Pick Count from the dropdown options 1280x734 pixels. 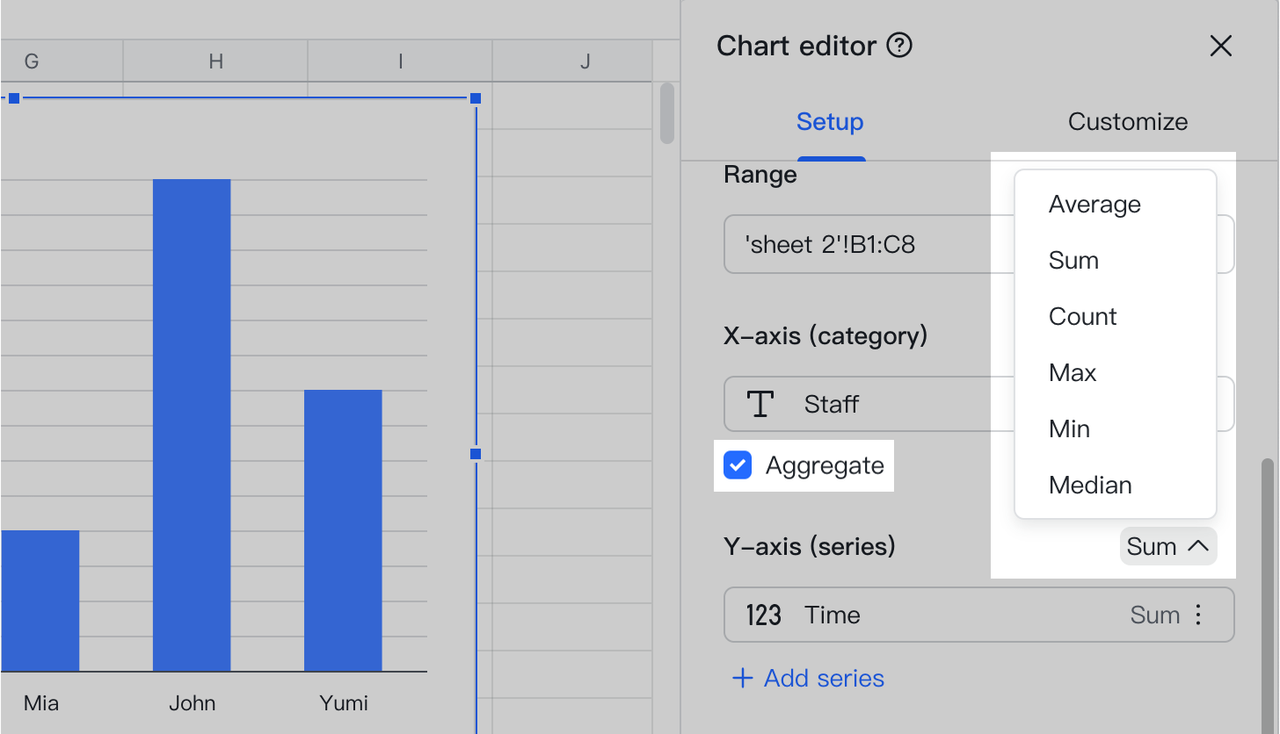pyautogui.click(x=1082, y=316)
